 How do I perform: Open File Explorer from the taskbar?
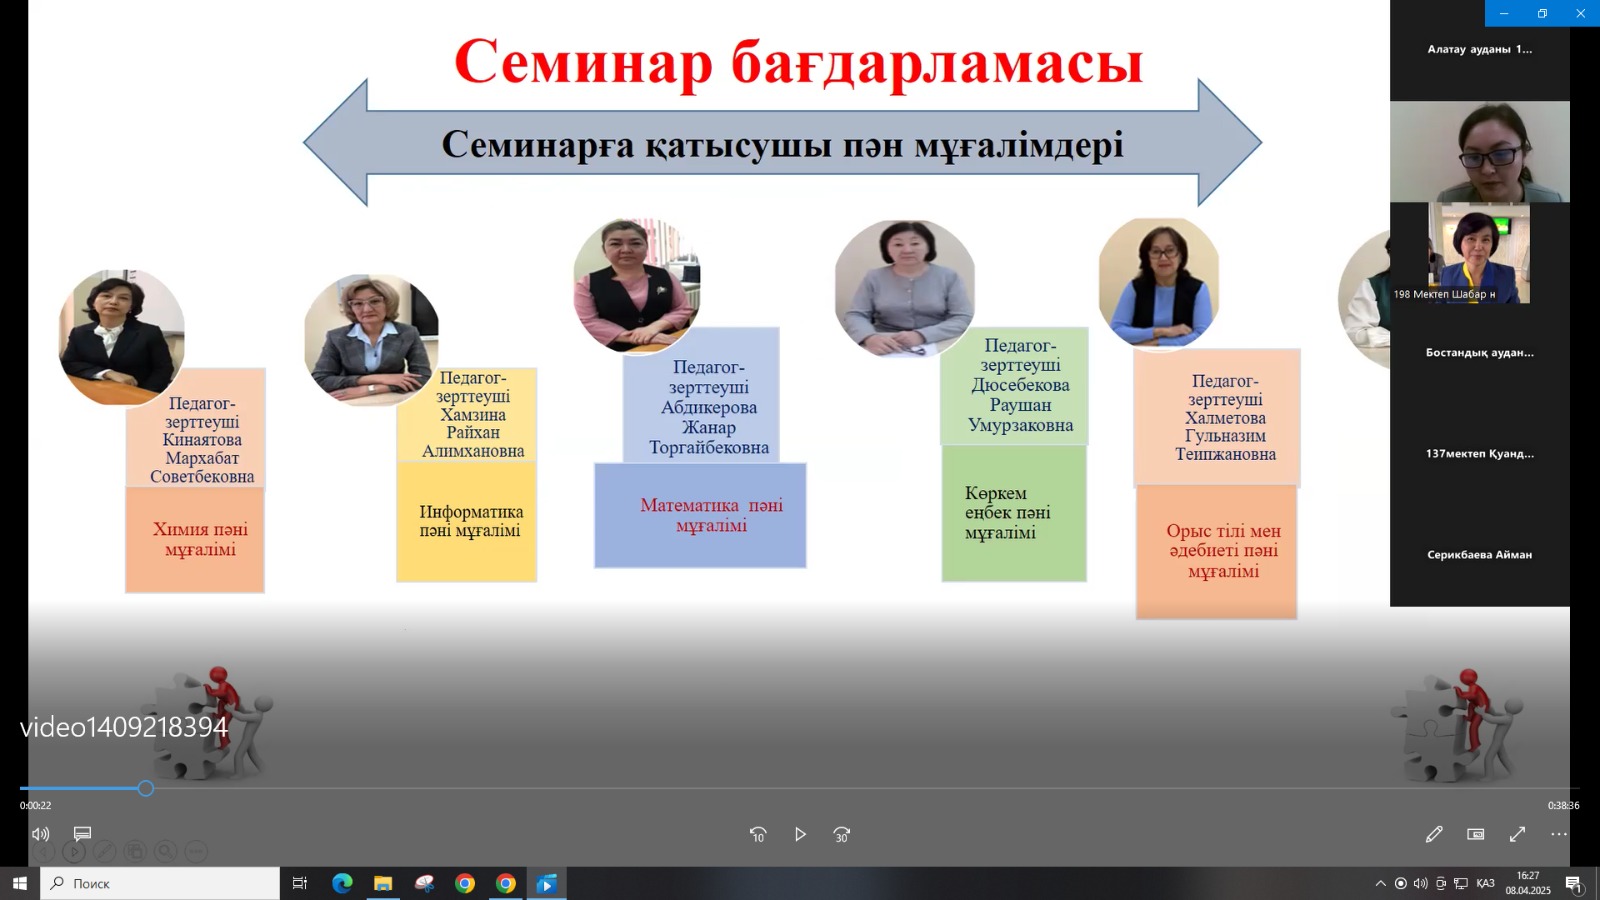pyautogui.click(x=383, y=884)
